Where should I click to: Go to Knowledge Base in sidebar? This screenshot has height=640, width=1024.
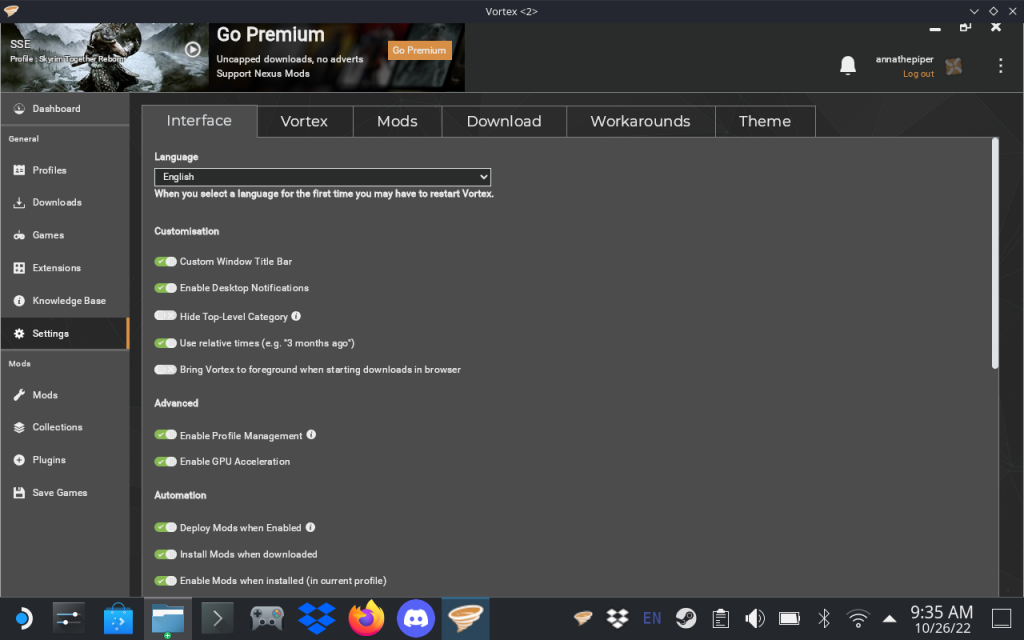pos(68,301)
